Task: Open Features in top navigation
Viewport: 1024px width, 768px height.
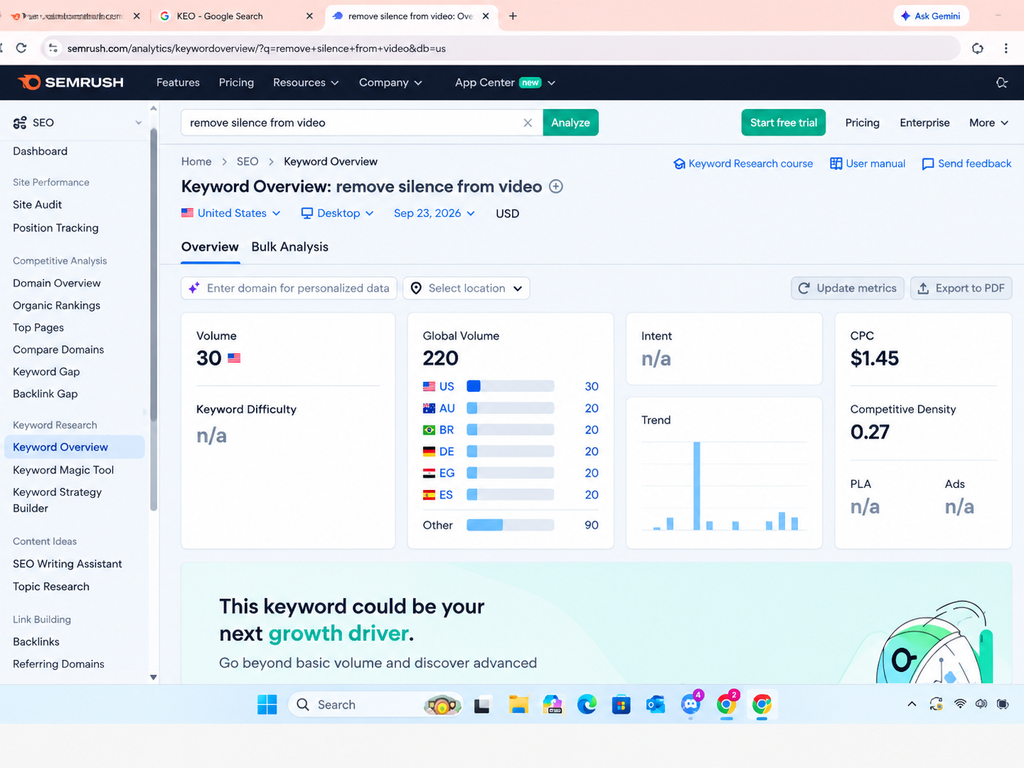Action: pyautogui.click(x=178, y=82)
